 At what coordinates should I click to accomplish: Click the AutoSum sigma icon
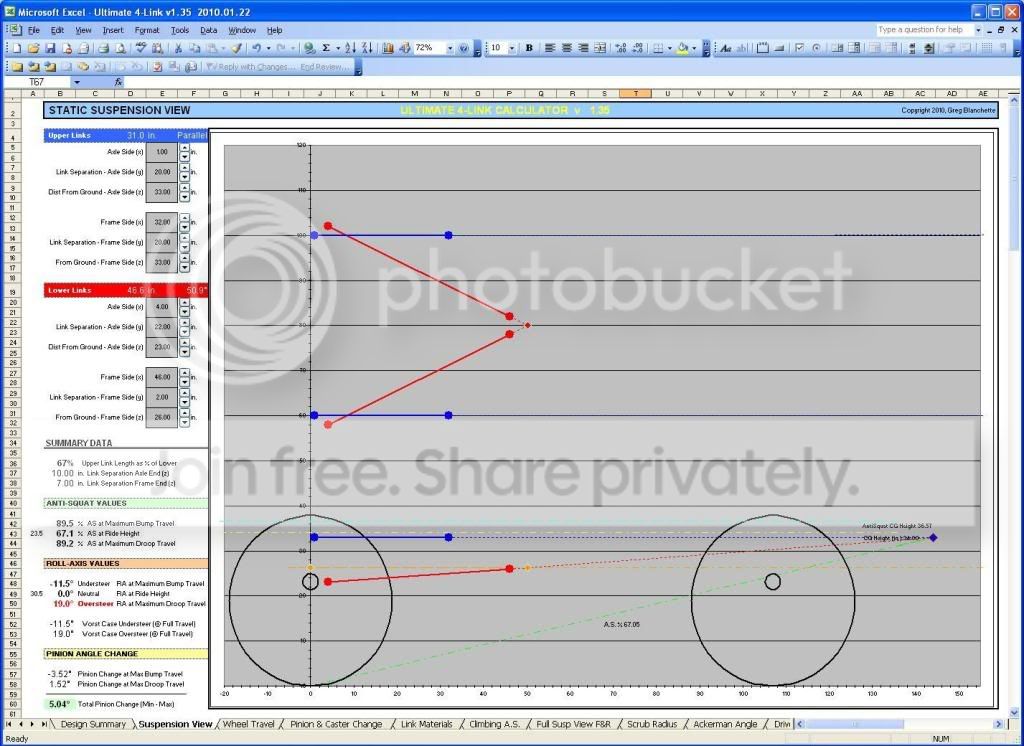(326, 48)
